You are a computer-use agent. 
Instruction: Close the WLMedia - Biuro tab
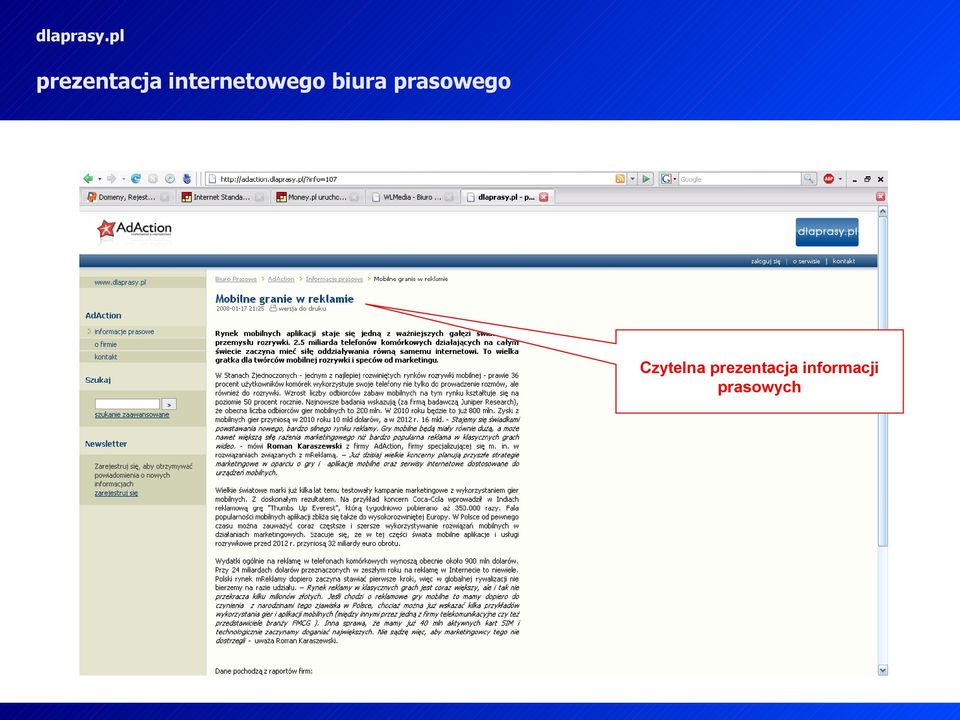click(449, 197)
